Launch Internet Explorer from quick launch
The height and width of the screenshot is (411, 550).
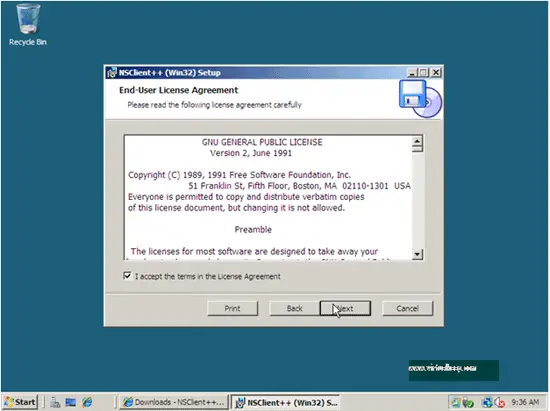pyautogui.click(x=87, y=402)
